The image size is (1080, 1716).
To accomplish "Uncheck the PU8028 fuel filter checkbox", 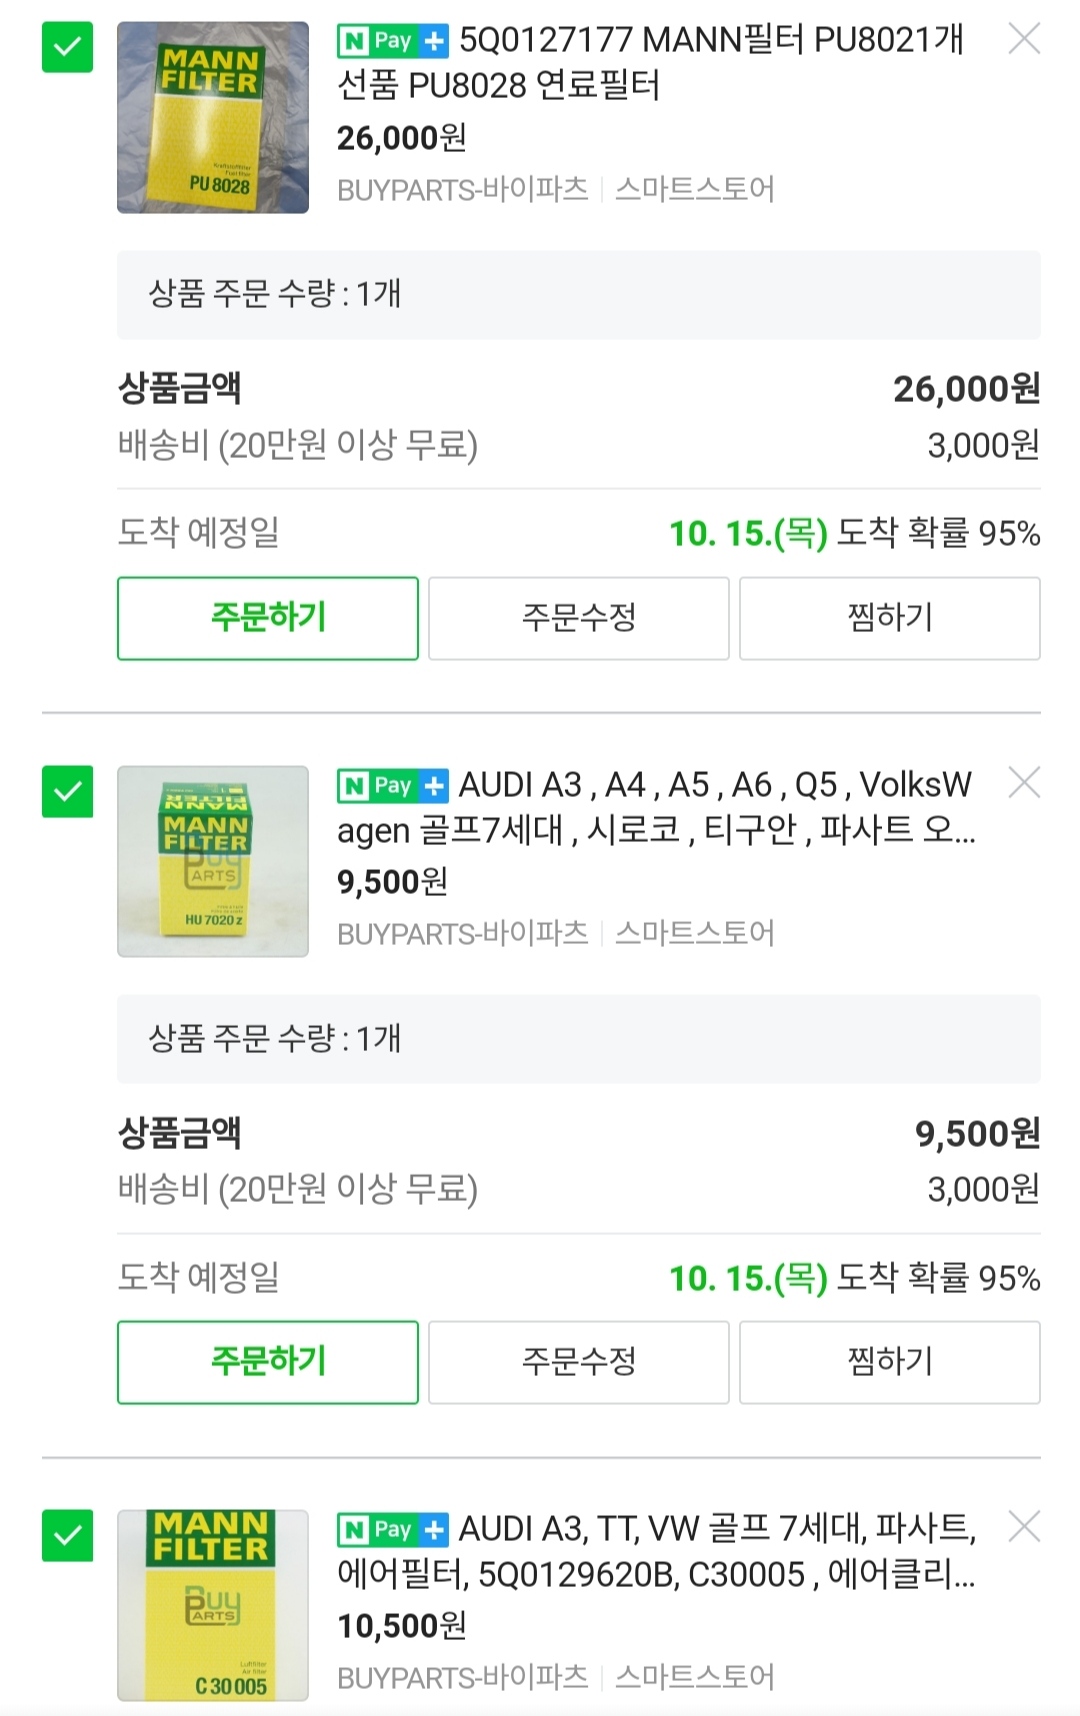I will (67, 47).
